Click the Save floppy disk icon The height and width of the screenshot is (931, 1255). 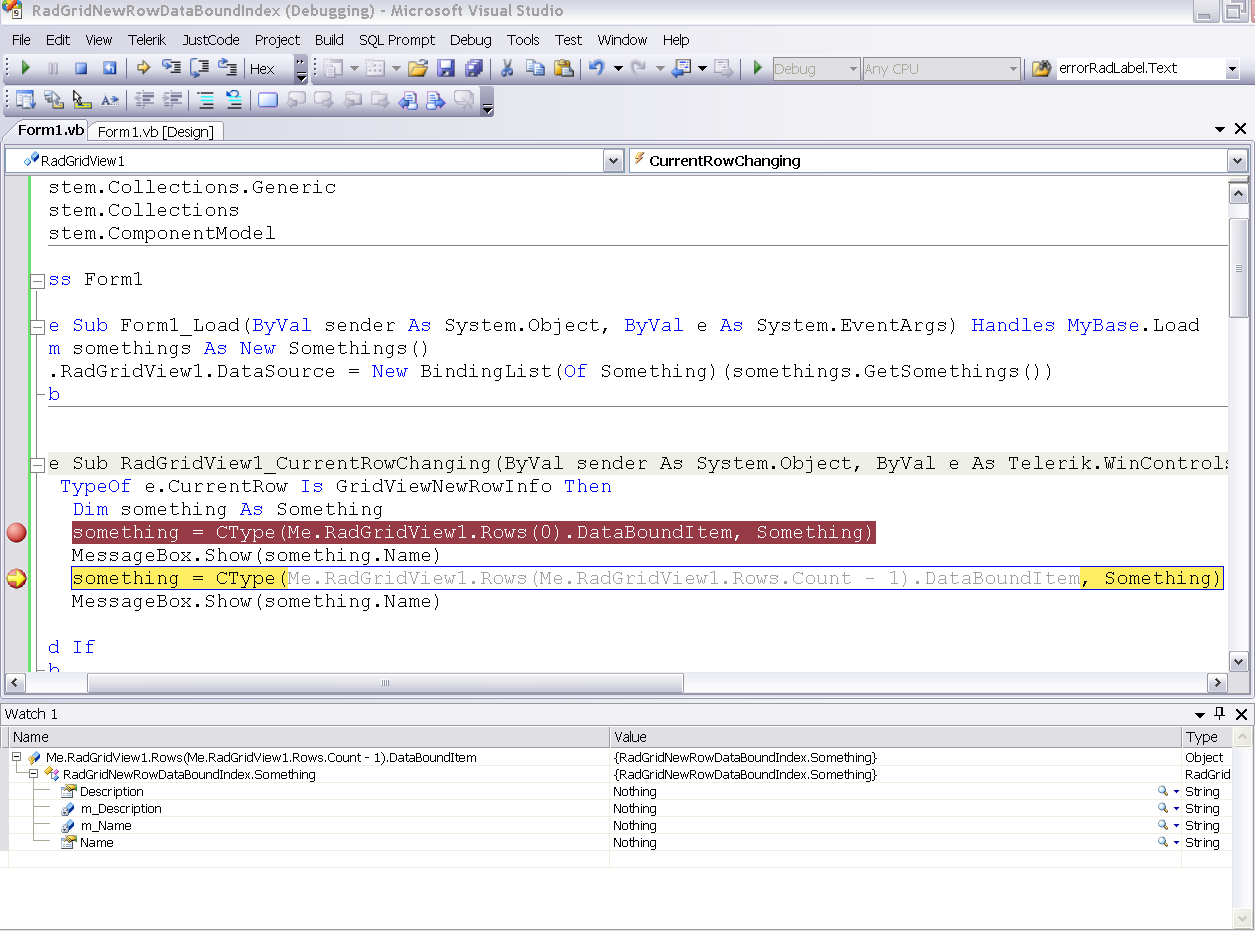coord(446,68)
